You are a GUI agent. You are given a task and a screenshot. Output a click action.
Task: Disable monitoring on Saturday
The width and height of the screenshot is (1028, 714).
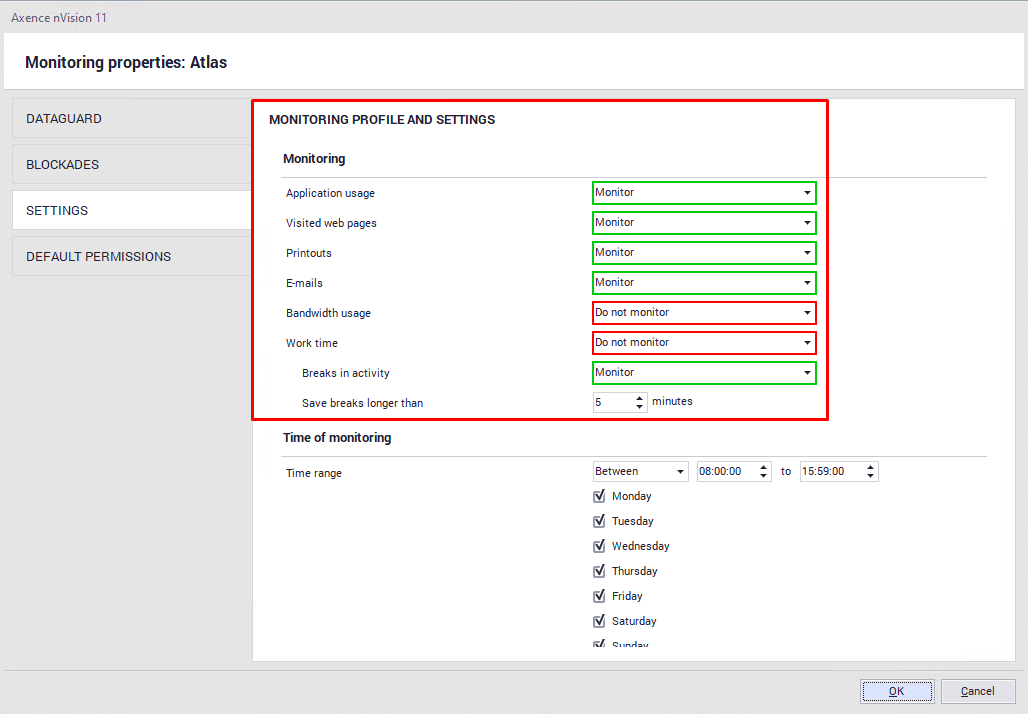click(x=600, y=622)
